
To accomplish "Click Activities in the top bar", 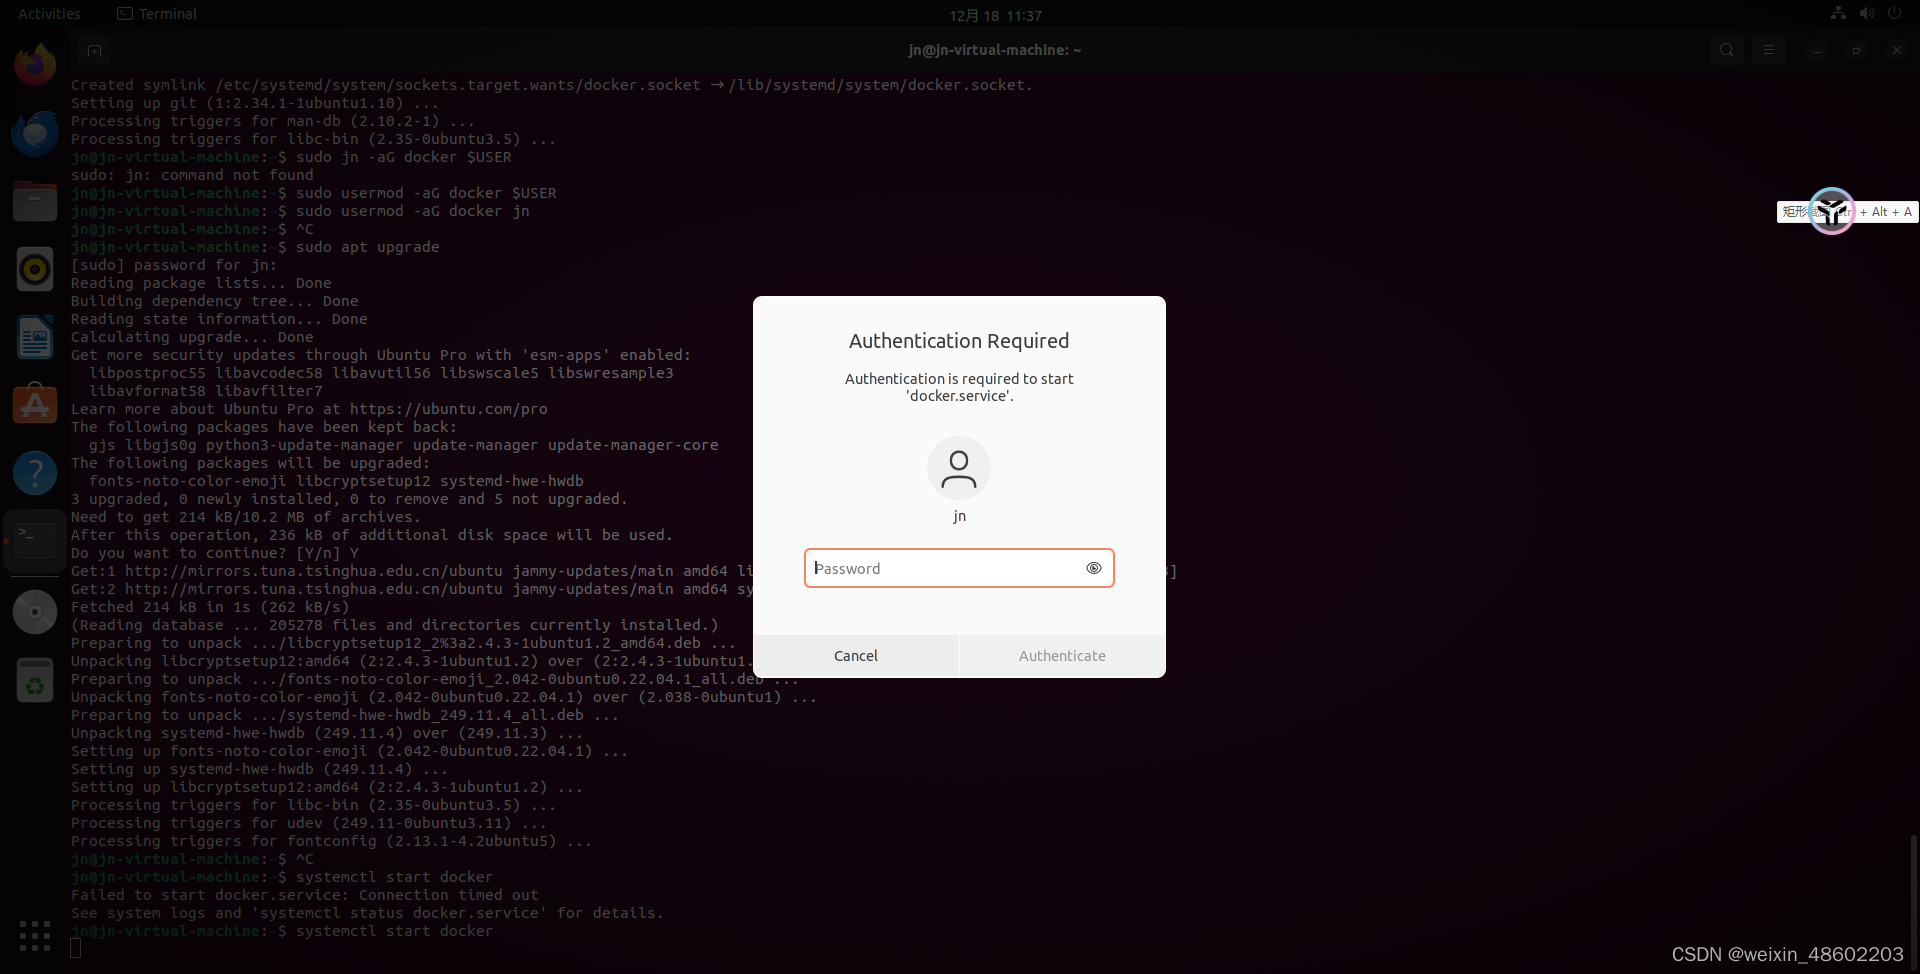I will [x=49, y=13].
